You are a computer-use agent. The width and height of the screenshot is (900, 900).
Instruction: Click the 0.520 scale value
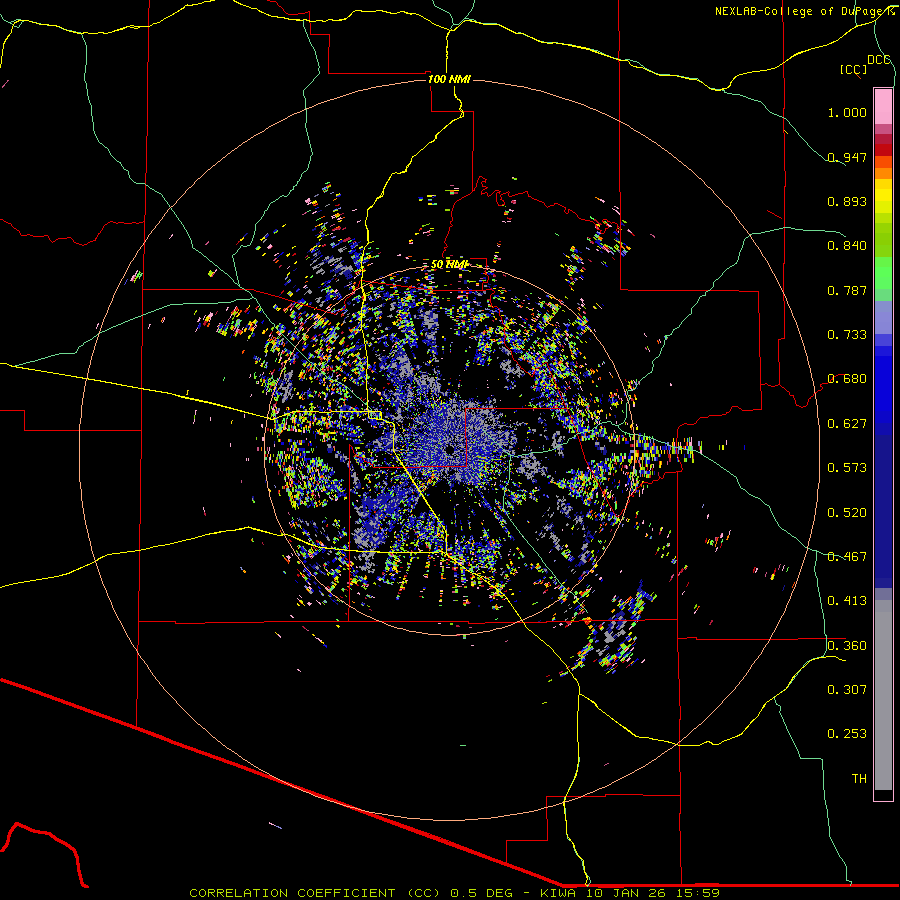point(847,513)
